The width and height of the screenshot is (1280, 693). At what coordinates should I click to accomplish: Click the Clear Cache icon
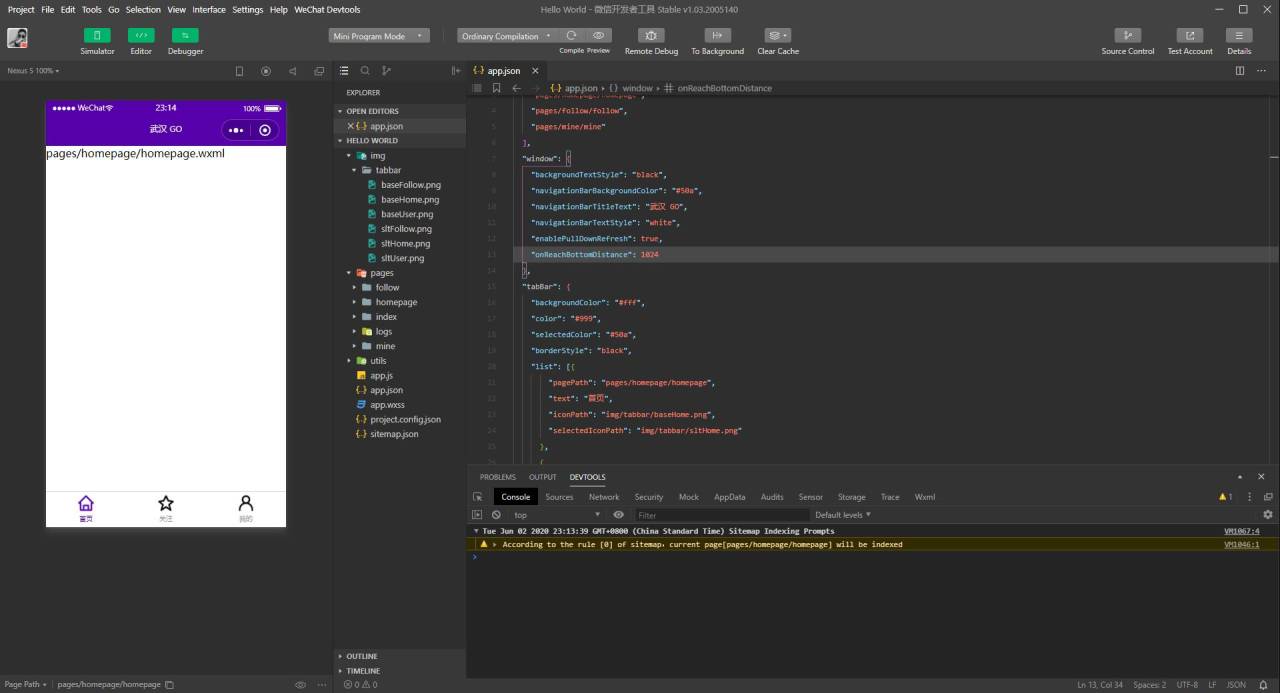point(777,36)
